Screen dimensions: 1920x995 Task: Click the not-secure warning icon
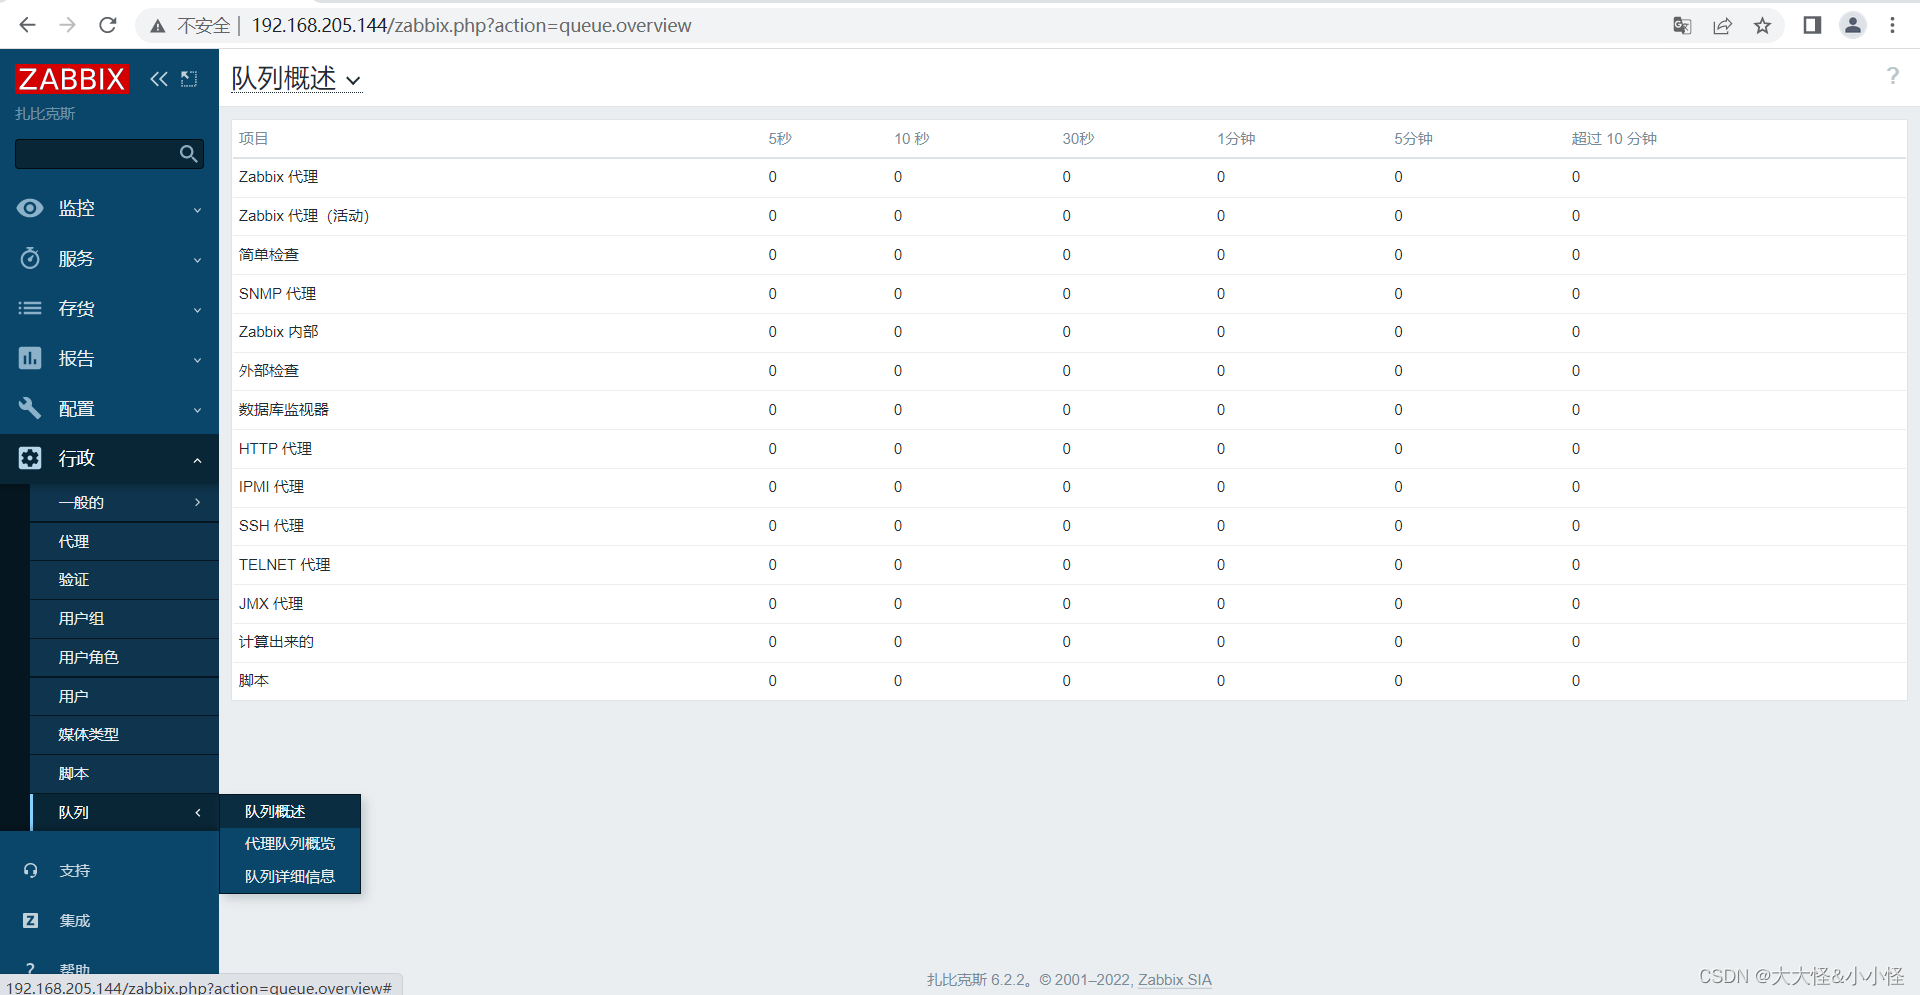click(x=157, y=26)
